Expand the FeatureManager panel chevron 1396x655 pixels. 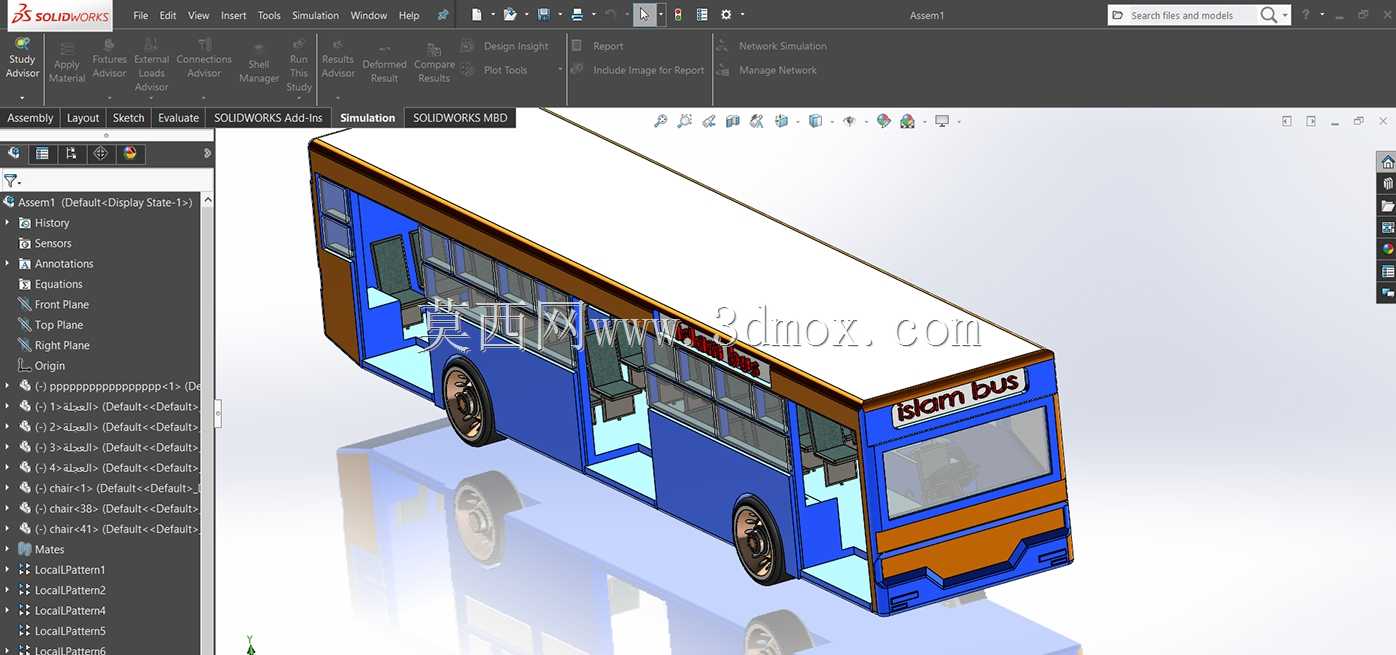tap(207, 153)
